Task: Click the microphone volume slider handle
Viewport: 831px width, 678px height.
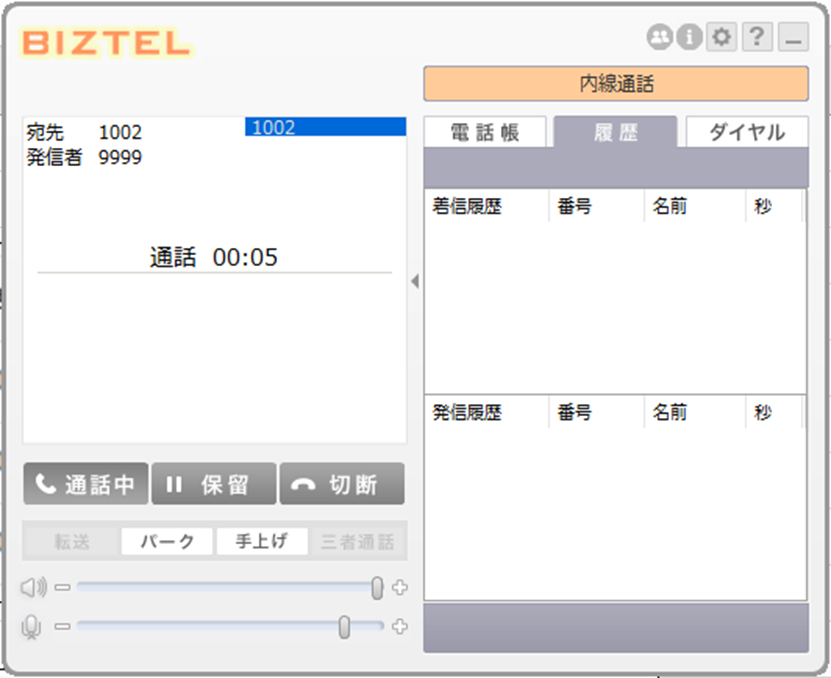Action: pos(344,627)
